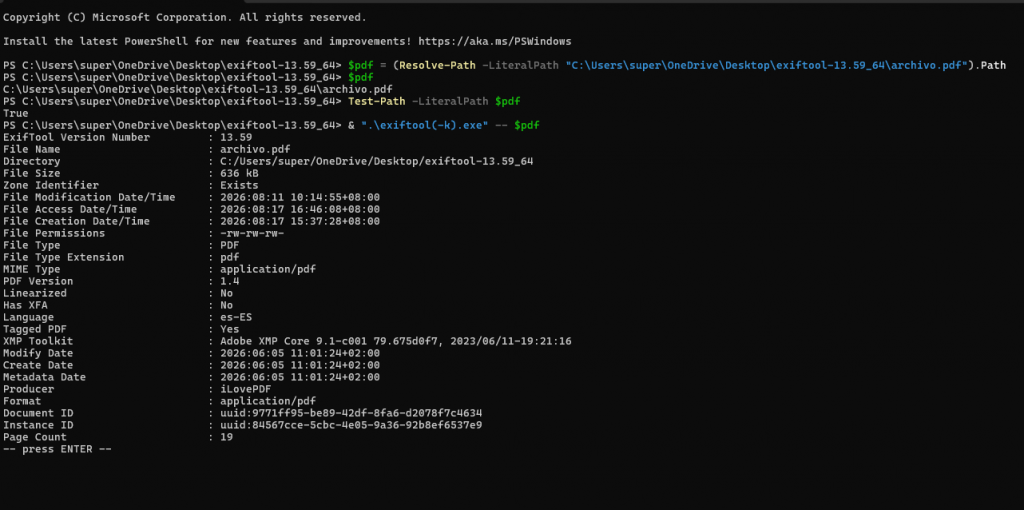Image resolution: width=1024 pixels, height=510 pixels.
Task: Click the Instance ID uuid value
Action: pyautogui.click(x=351, y=425)
